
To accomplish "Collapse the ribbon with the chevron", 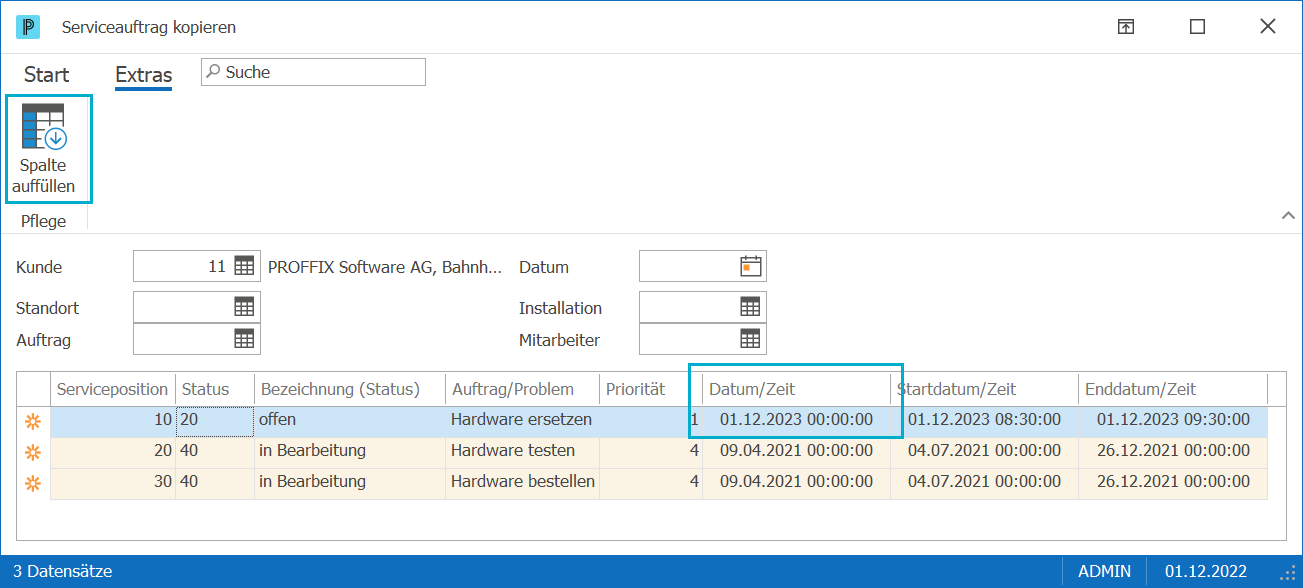I will 1288,215.
